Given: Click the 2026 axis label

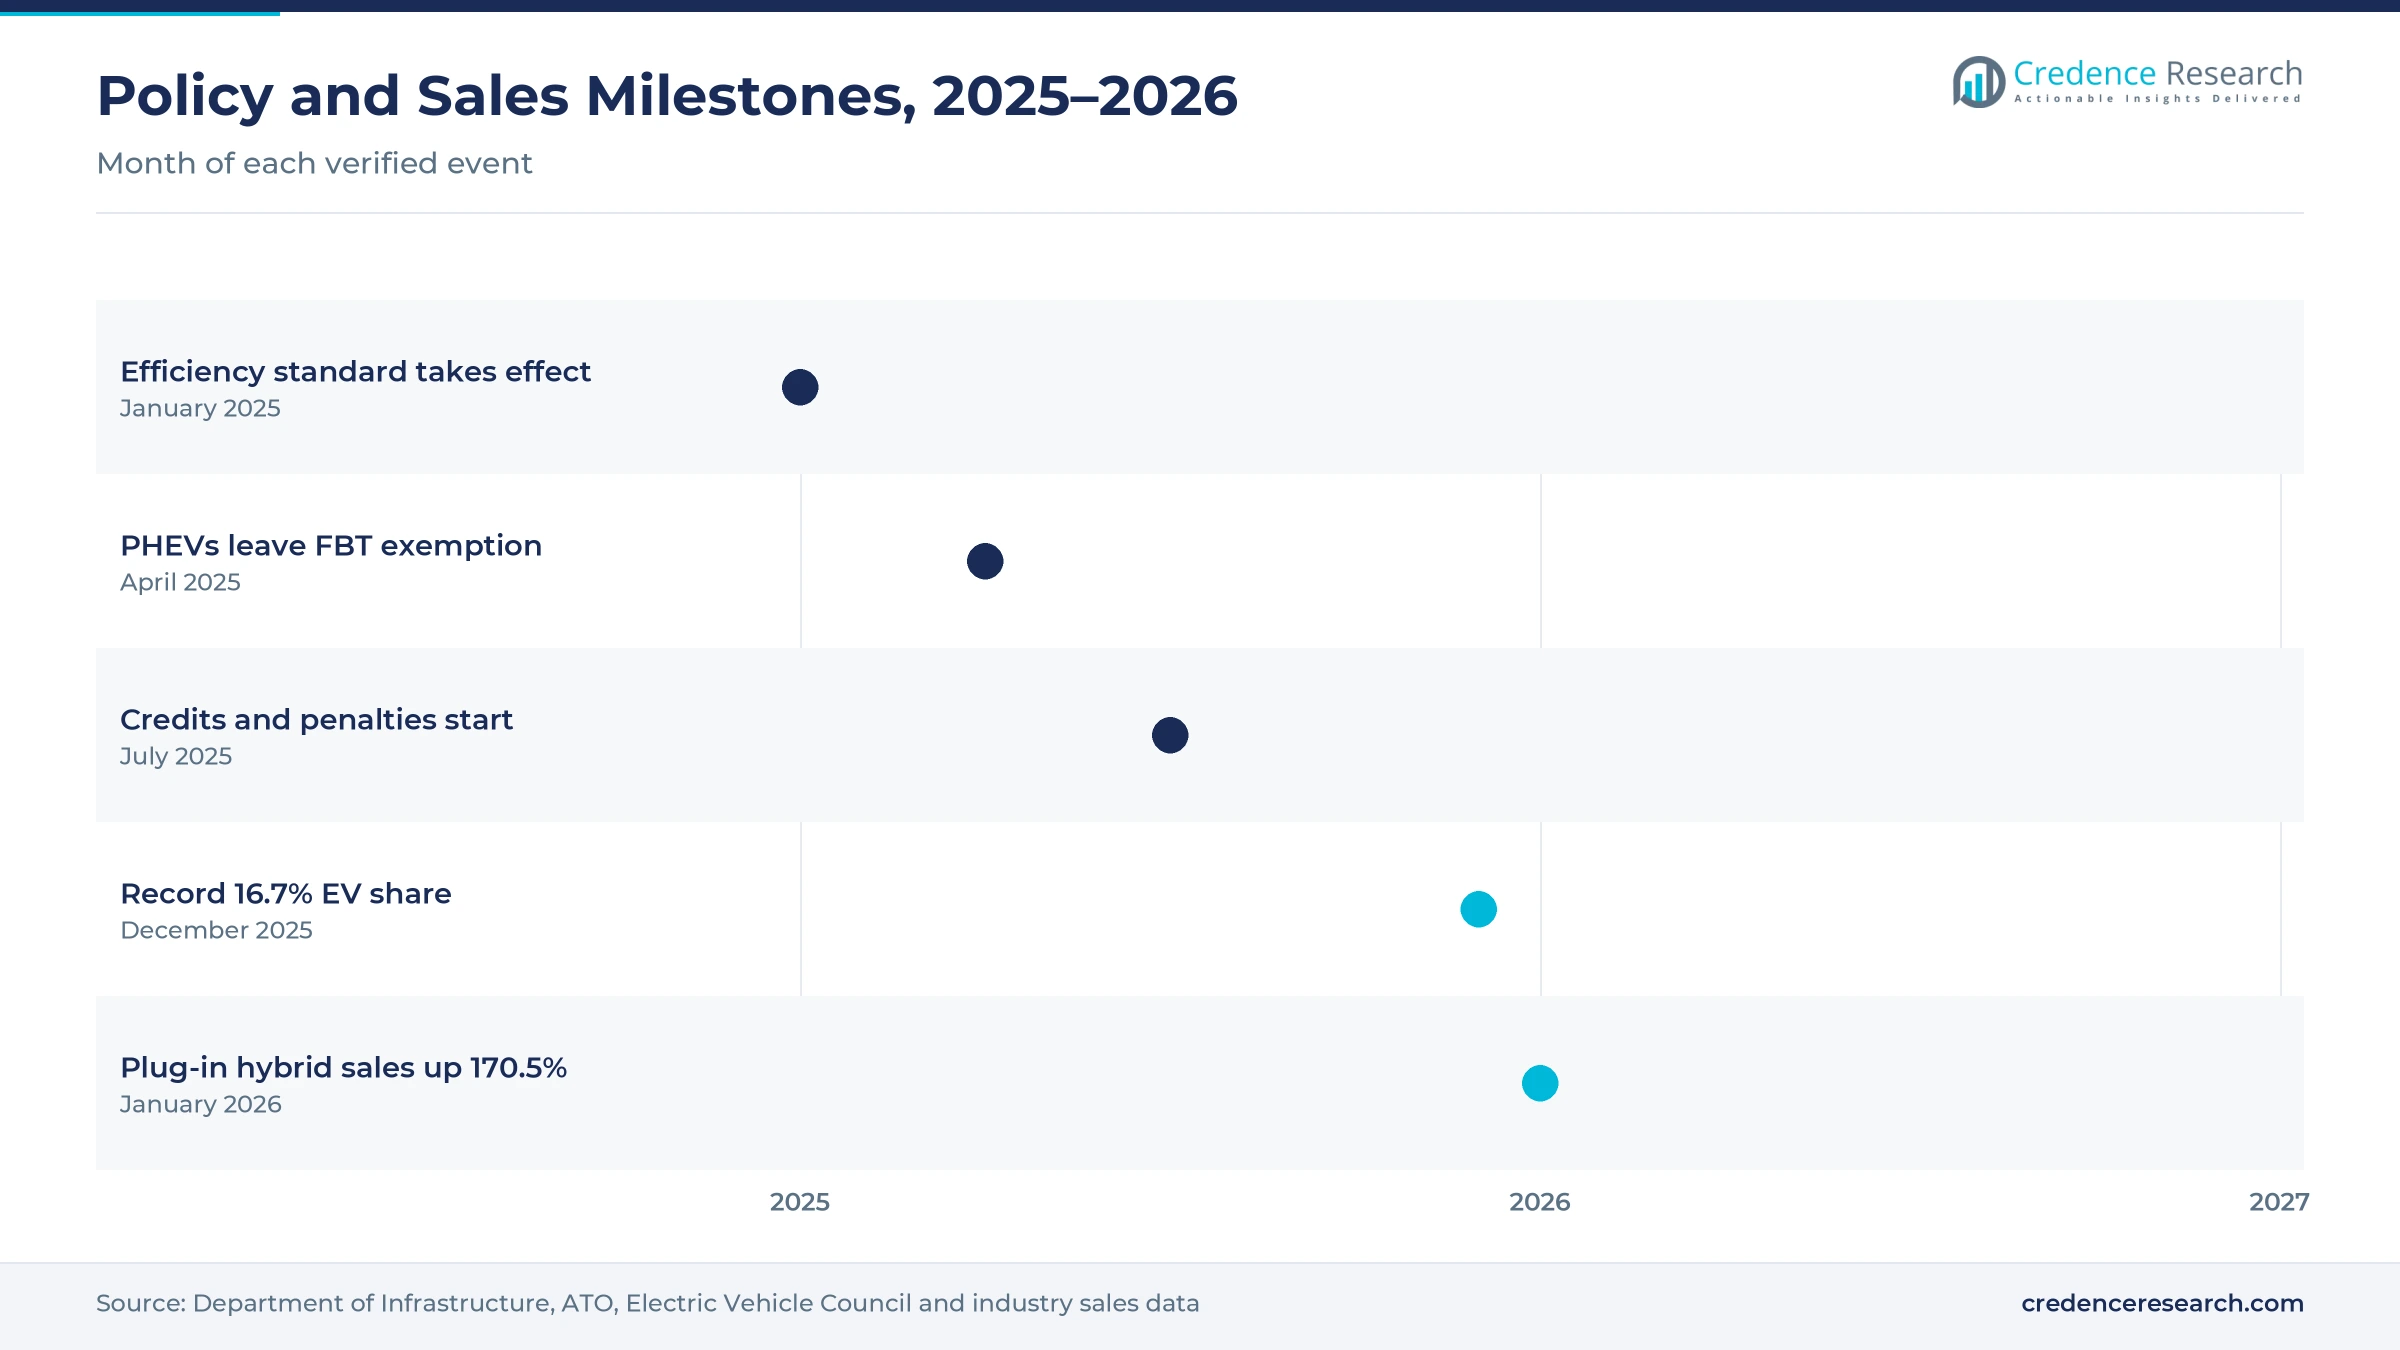Looking at the screenshot, I should pyautogui.click(x=1540, y=1202).
